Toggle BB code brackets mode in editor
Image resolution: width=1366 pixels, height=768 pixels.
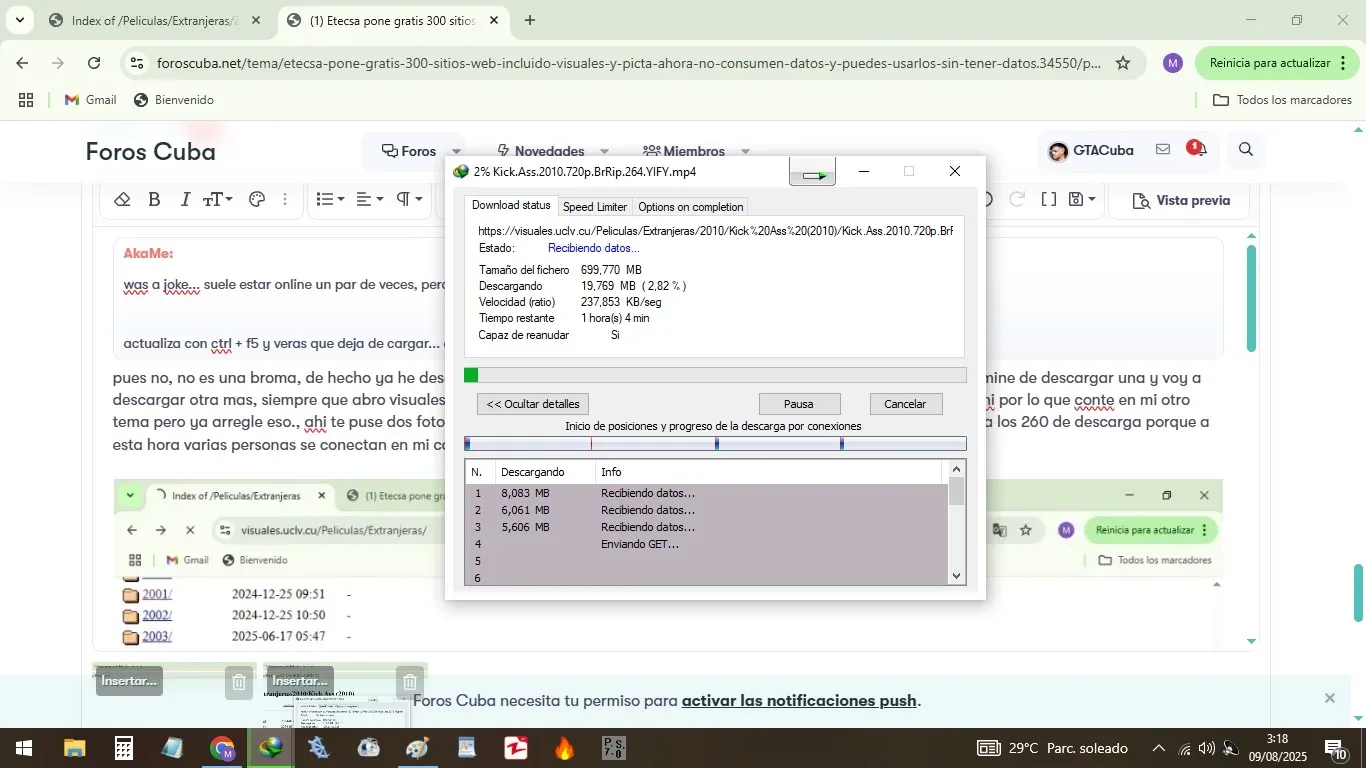1049,200
